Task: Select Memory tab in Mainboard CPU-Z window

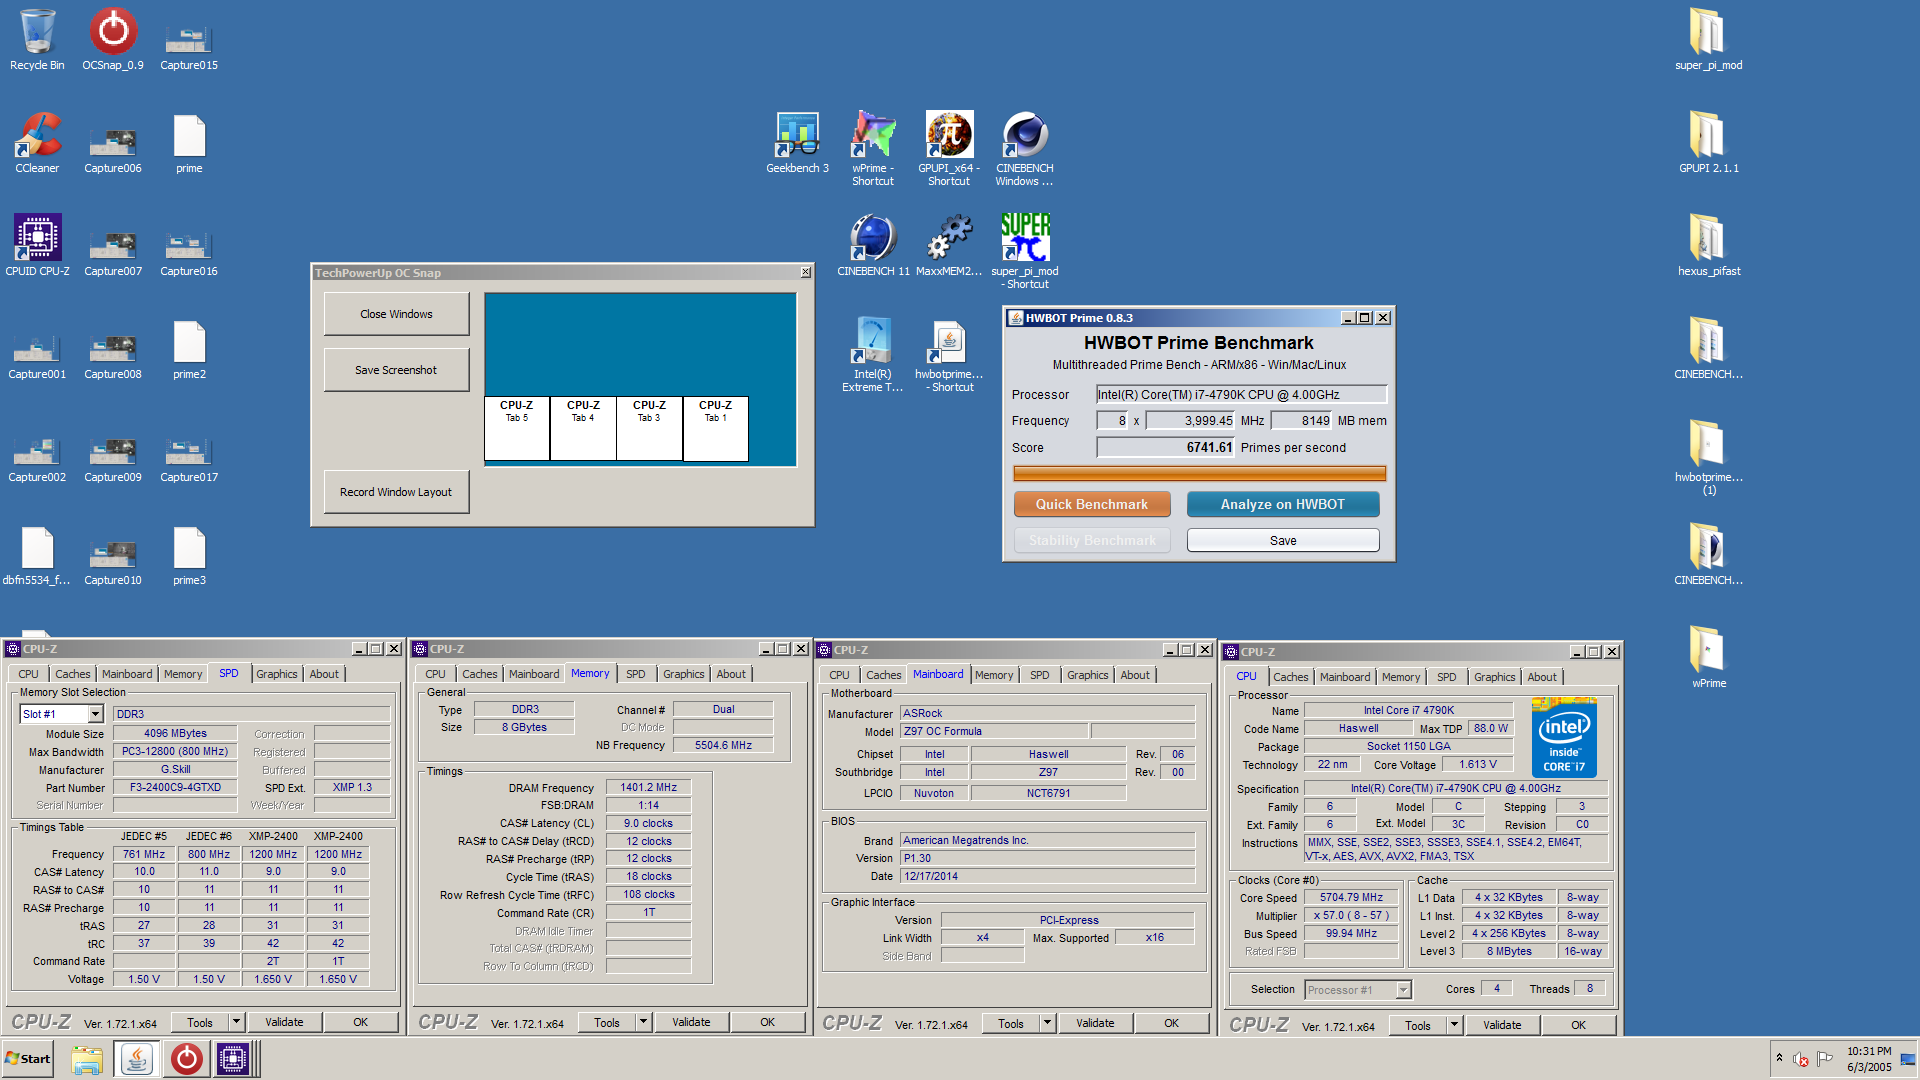Action: click(x=994, y=675)
